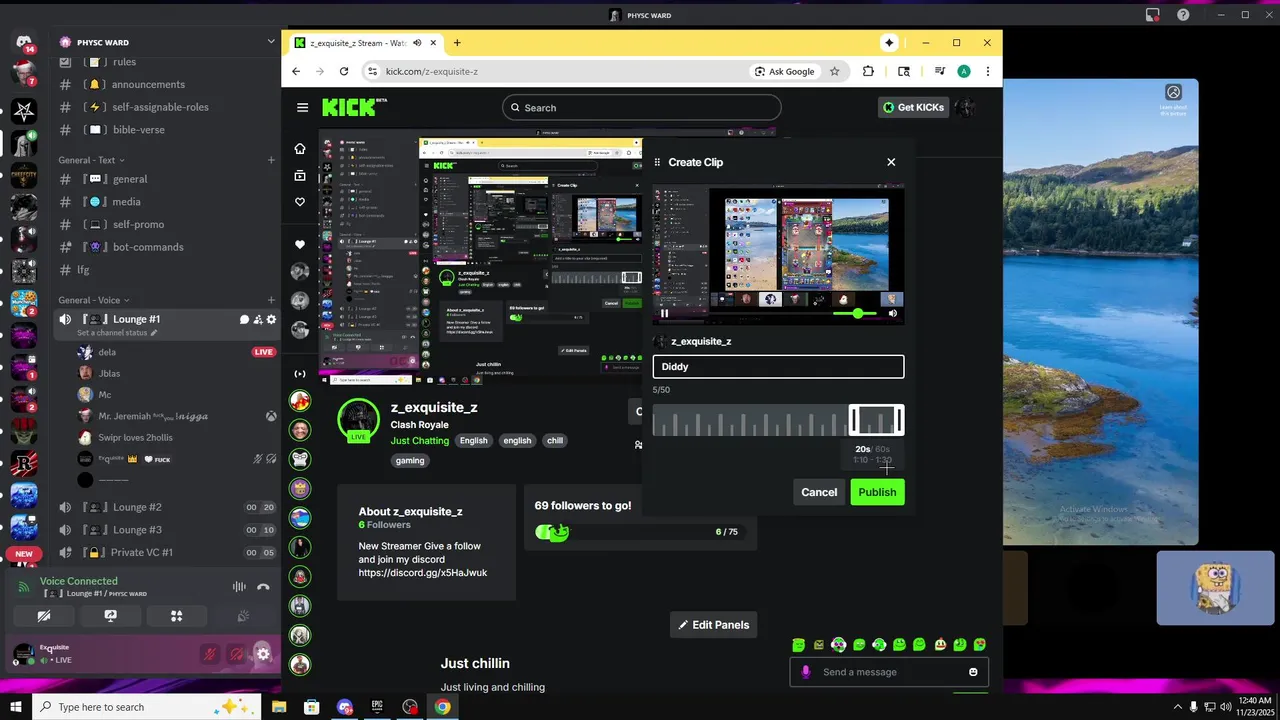Viewport: 1280px width, 720px height.
Task: Open Chrome extensions puzzle icon
Action: click(x=868, y=71)
